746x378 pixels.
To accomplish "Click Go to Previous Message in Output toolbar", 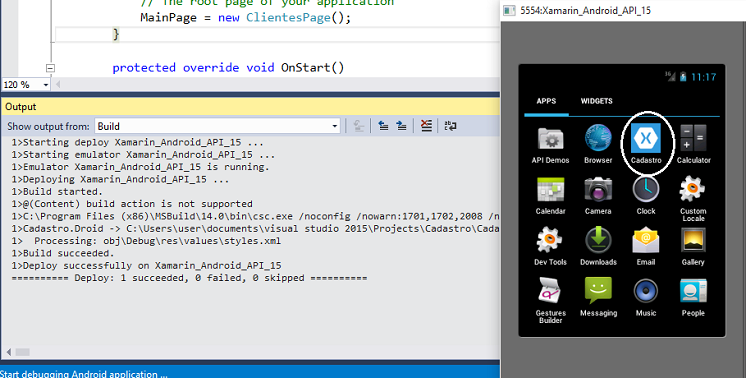I will coord(383,126).
